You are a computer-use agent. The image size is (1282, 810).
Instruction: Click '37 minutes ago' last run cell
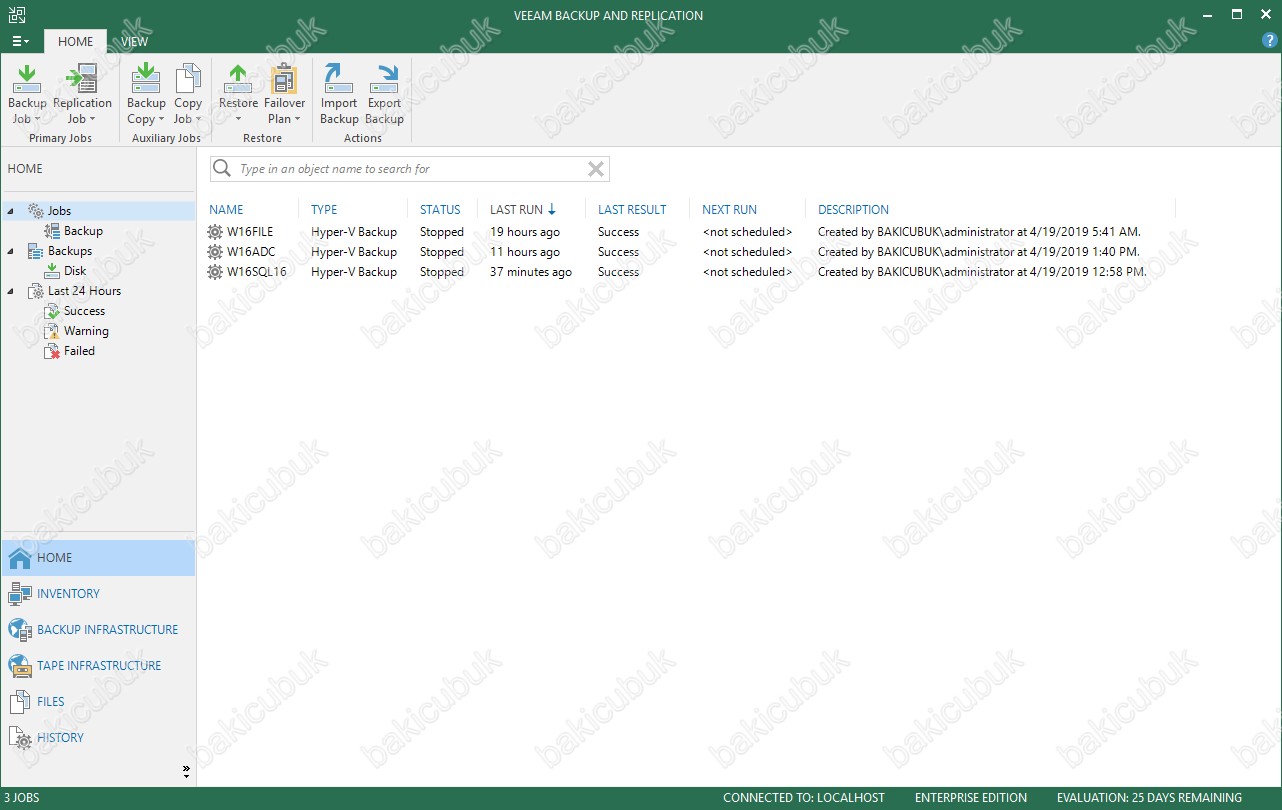point(531,272)
